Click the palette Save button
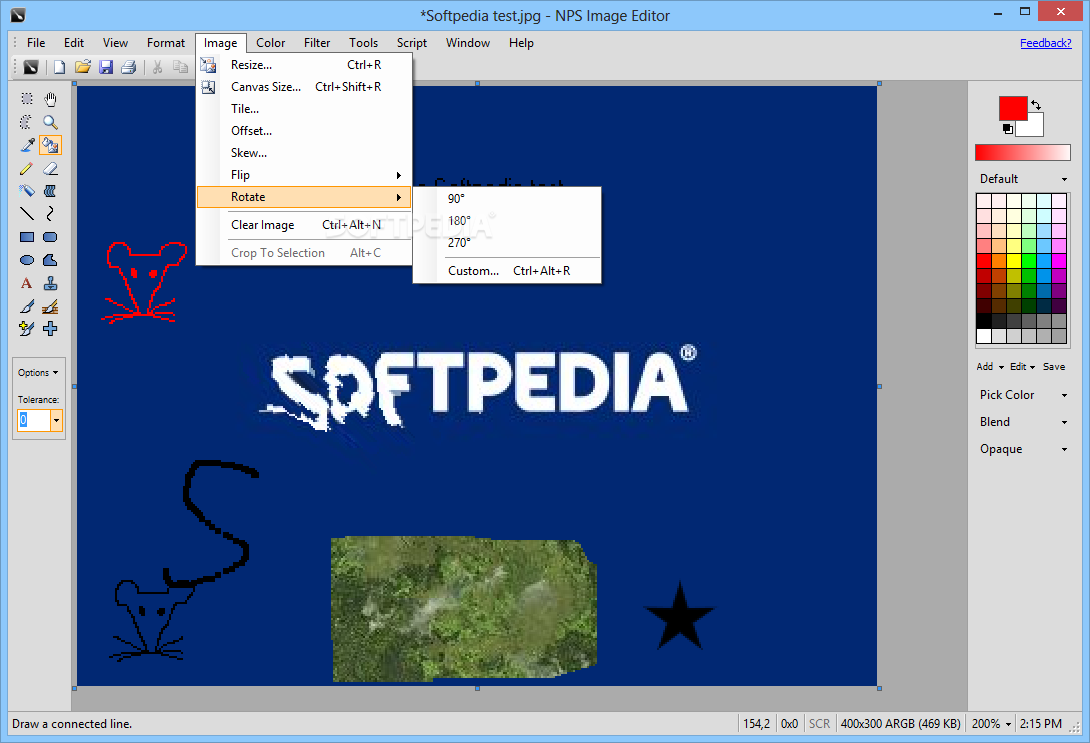This screenshot has width=1090, height=743. pyautogui.click(x=1053, y=366)
